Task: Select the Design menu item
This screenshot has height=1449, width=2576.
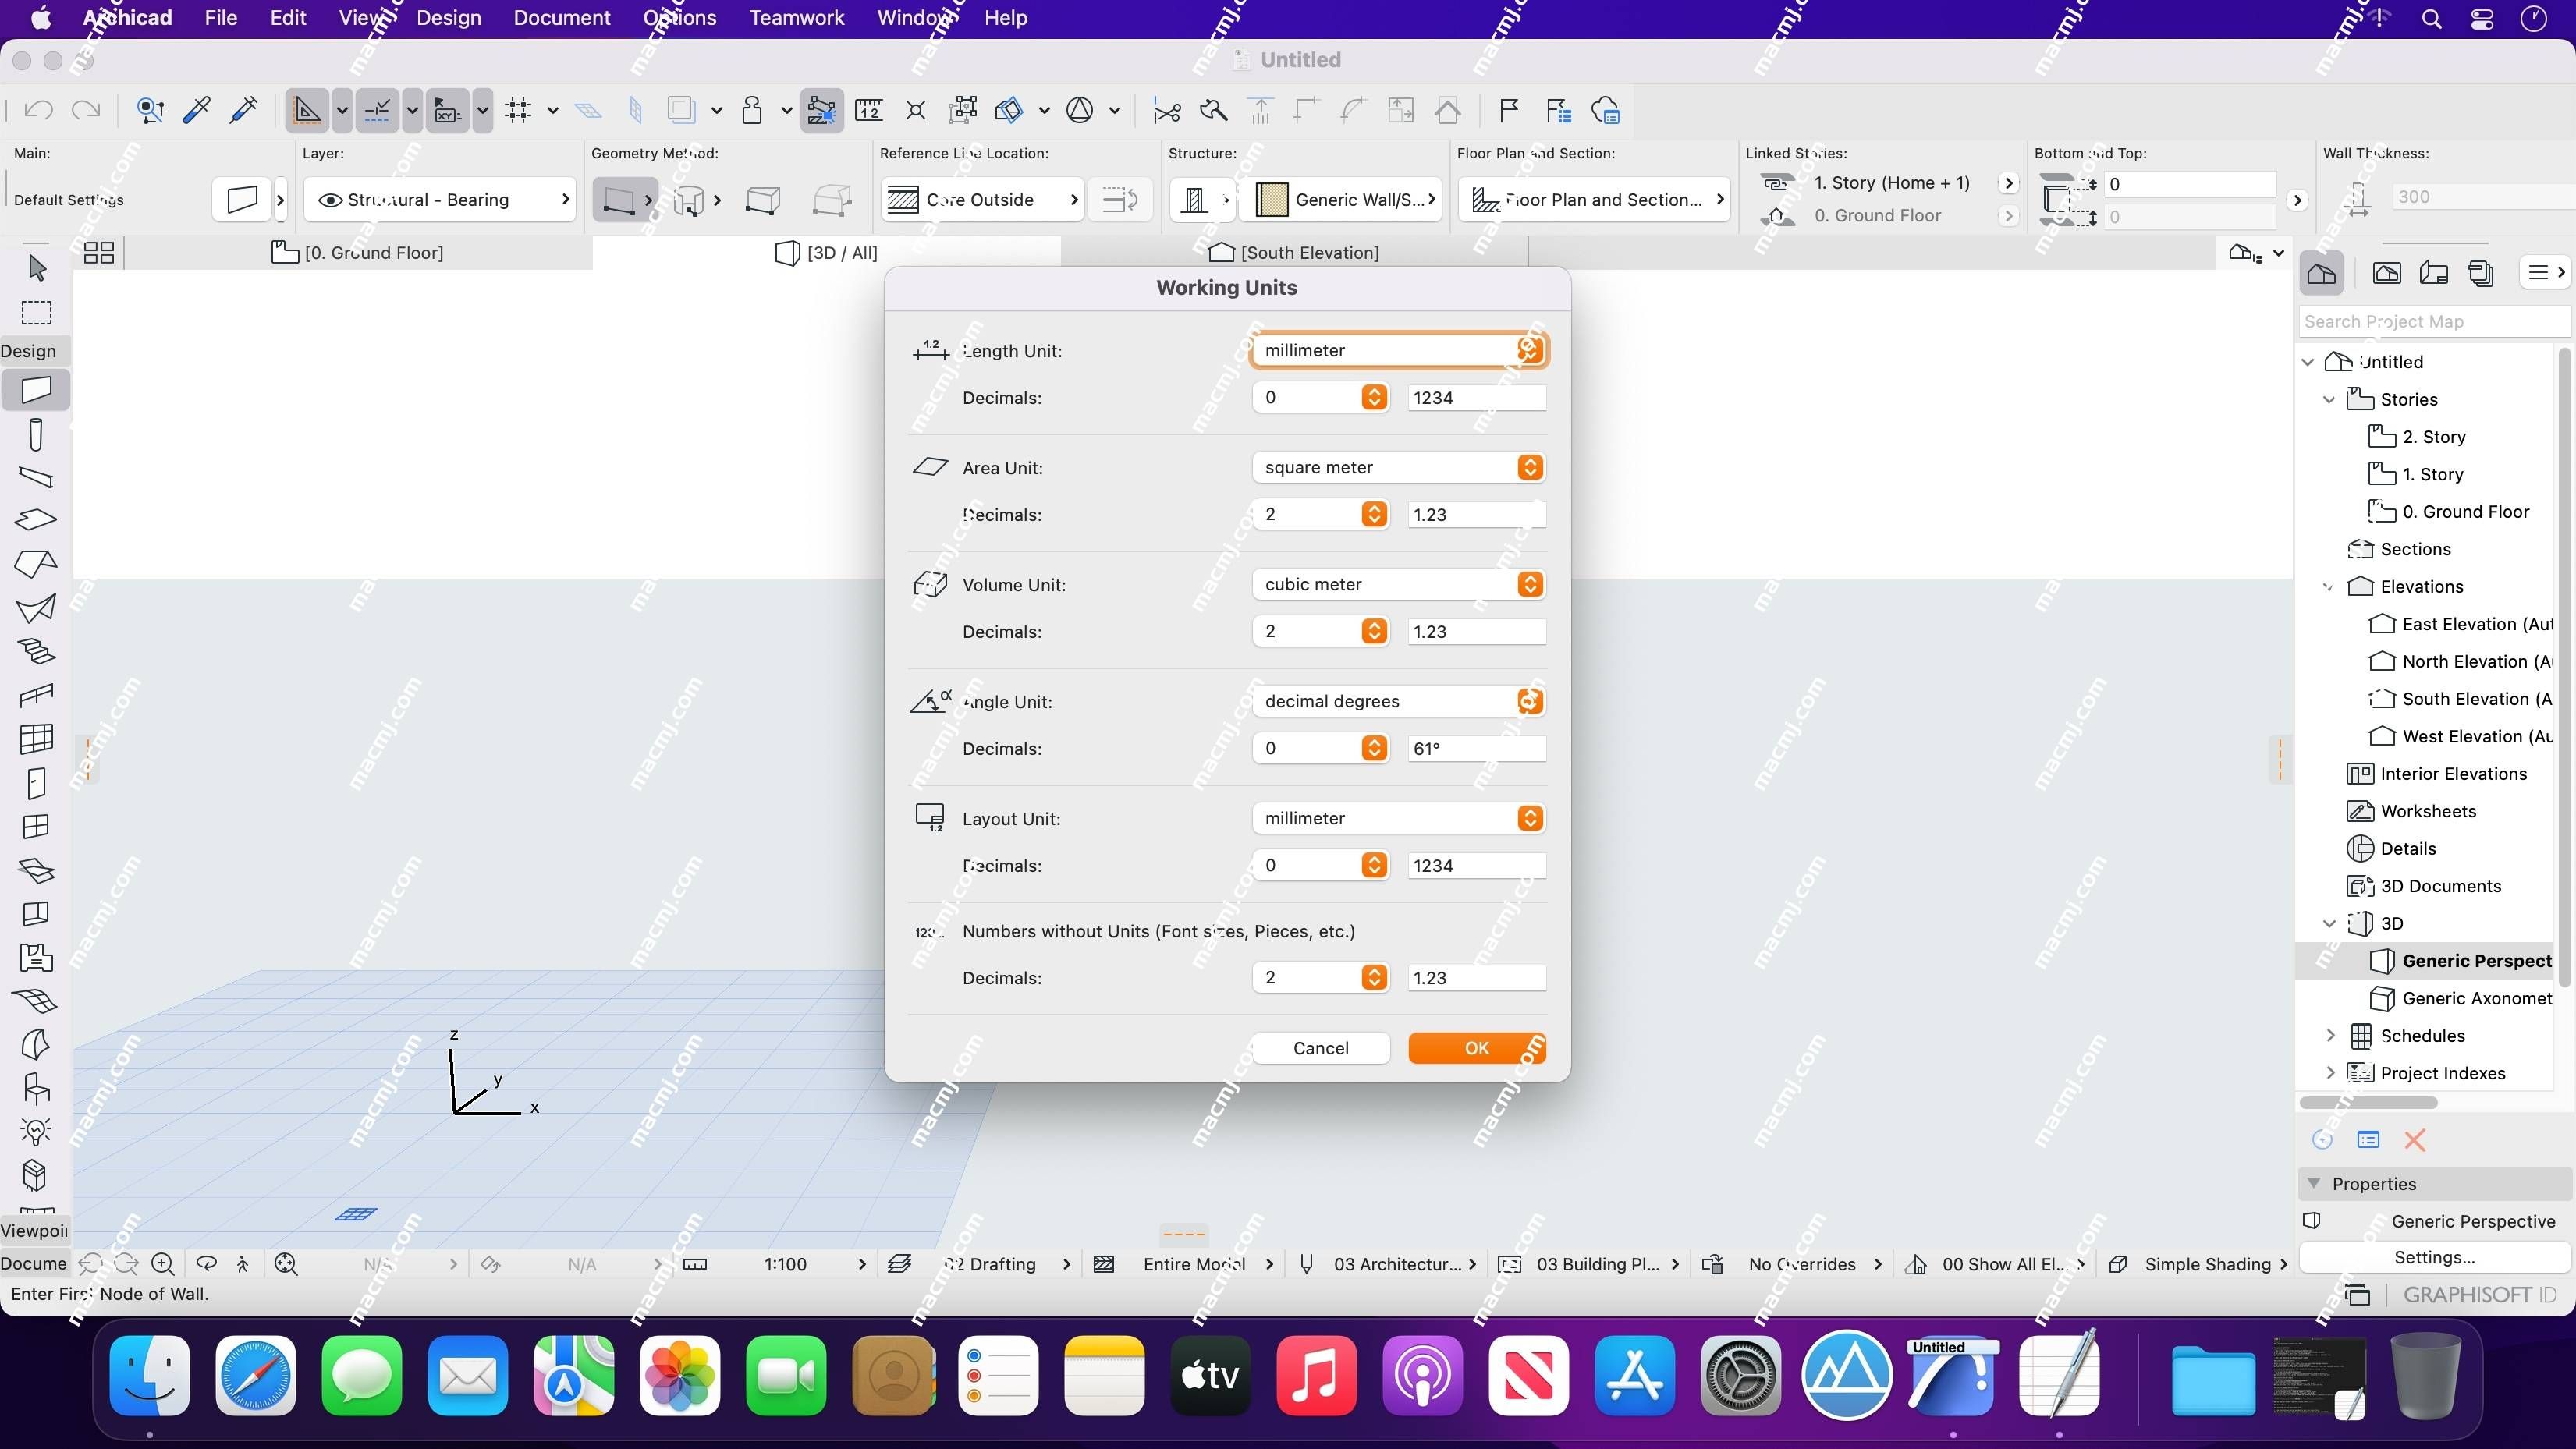Action: (446, 18)
